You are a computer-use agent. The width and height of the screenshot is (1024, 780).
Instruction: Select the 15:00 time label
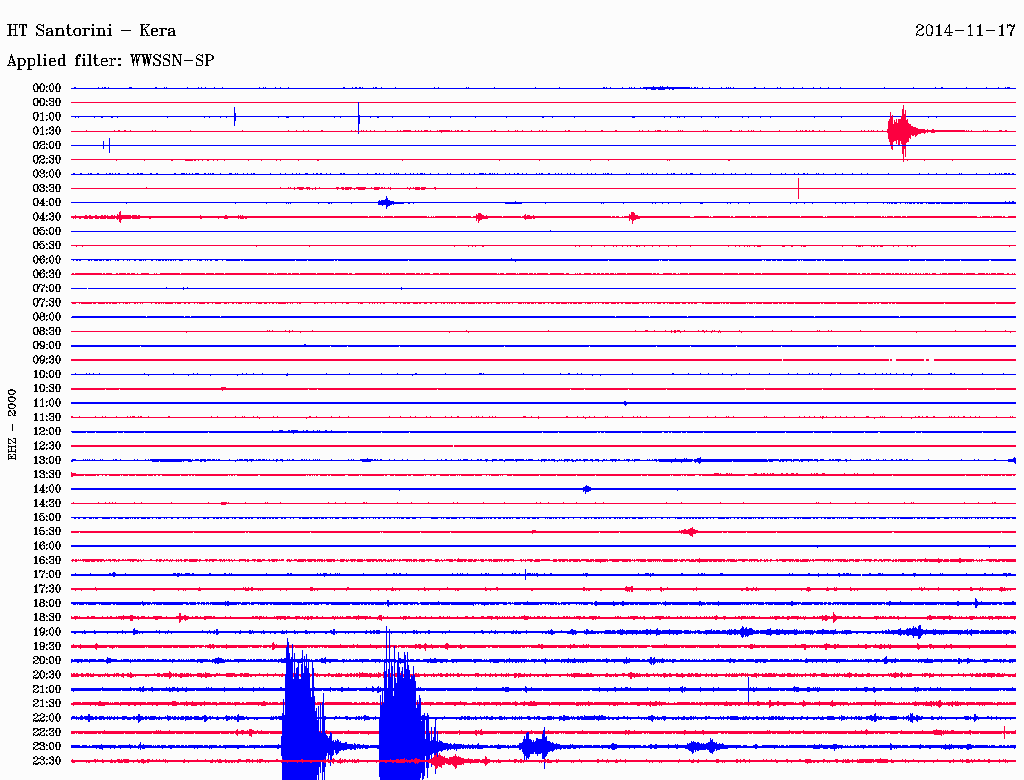47,517
